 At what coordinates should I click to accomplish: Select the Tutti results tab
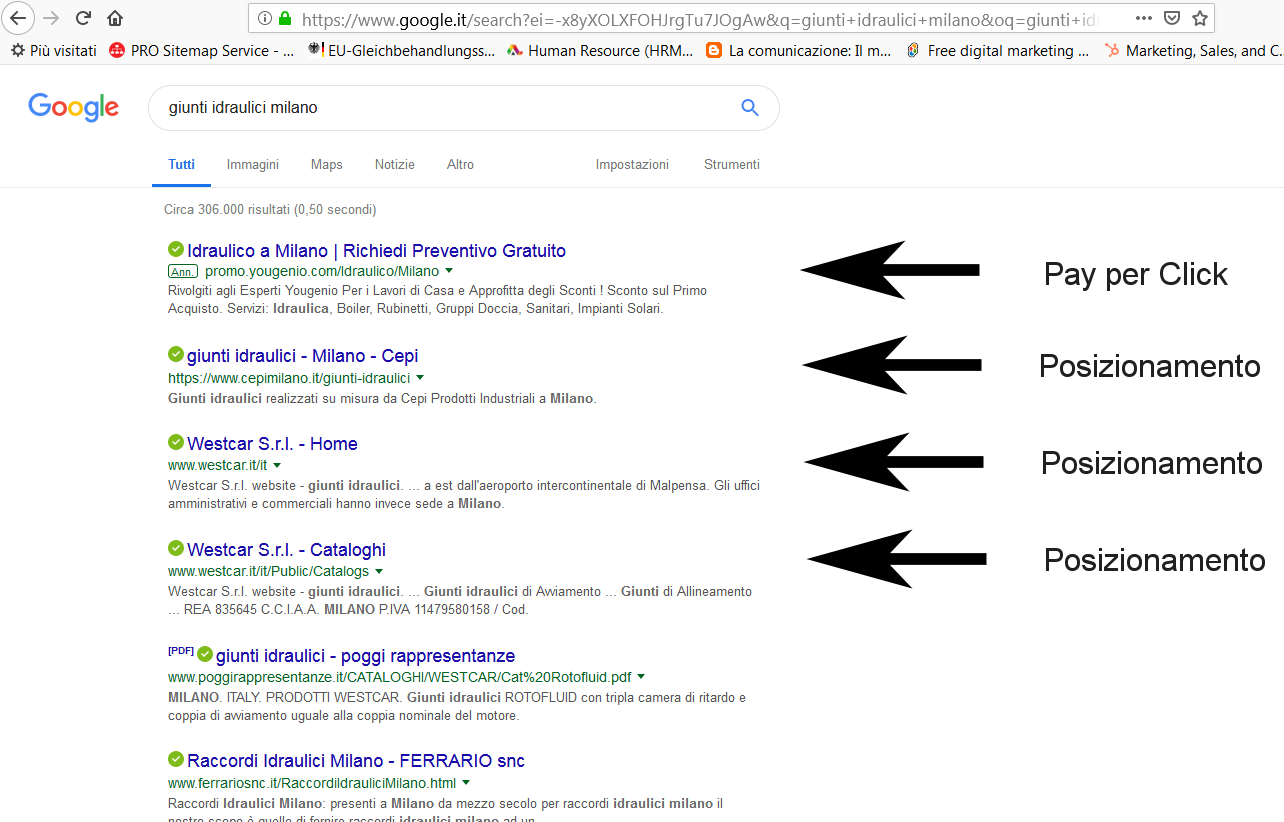[182, 164]
